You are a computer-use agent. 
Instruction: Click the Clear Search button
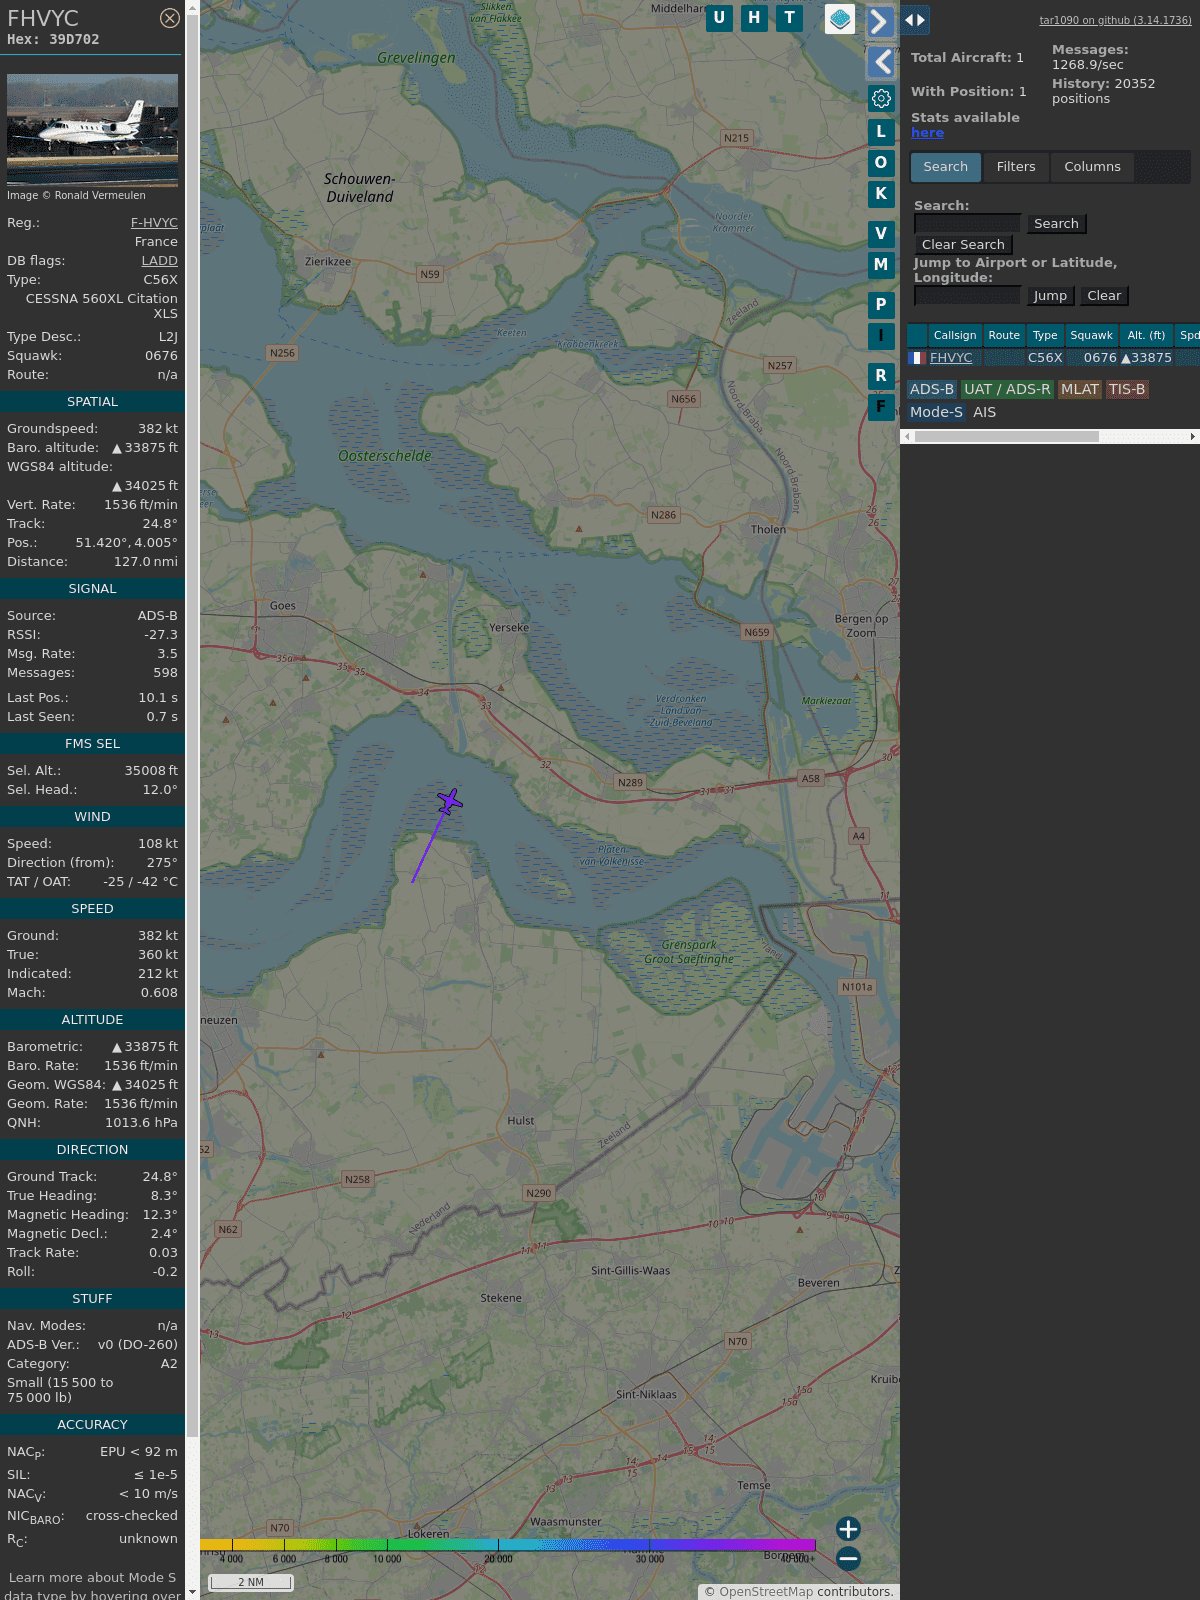(x=963, y=245)
